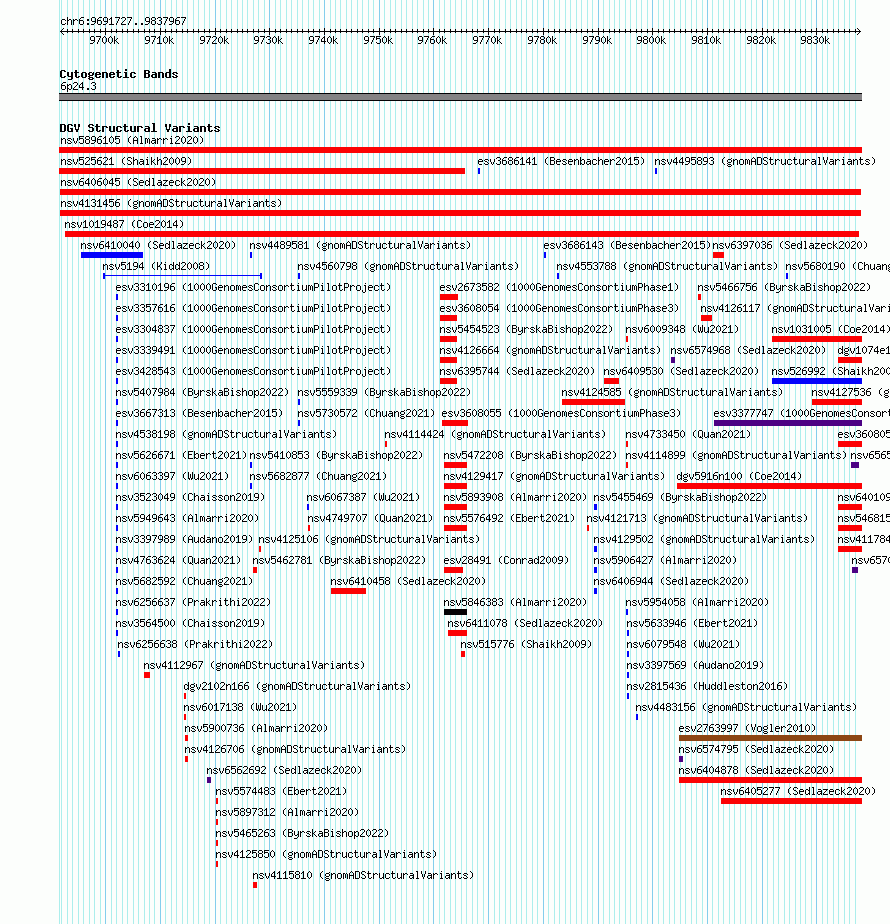The height and width of the screenshot is (924, 890).
Task: Click dgv2102n166 (gnomADStructuralVariants) label
Action: click(297, 686)
